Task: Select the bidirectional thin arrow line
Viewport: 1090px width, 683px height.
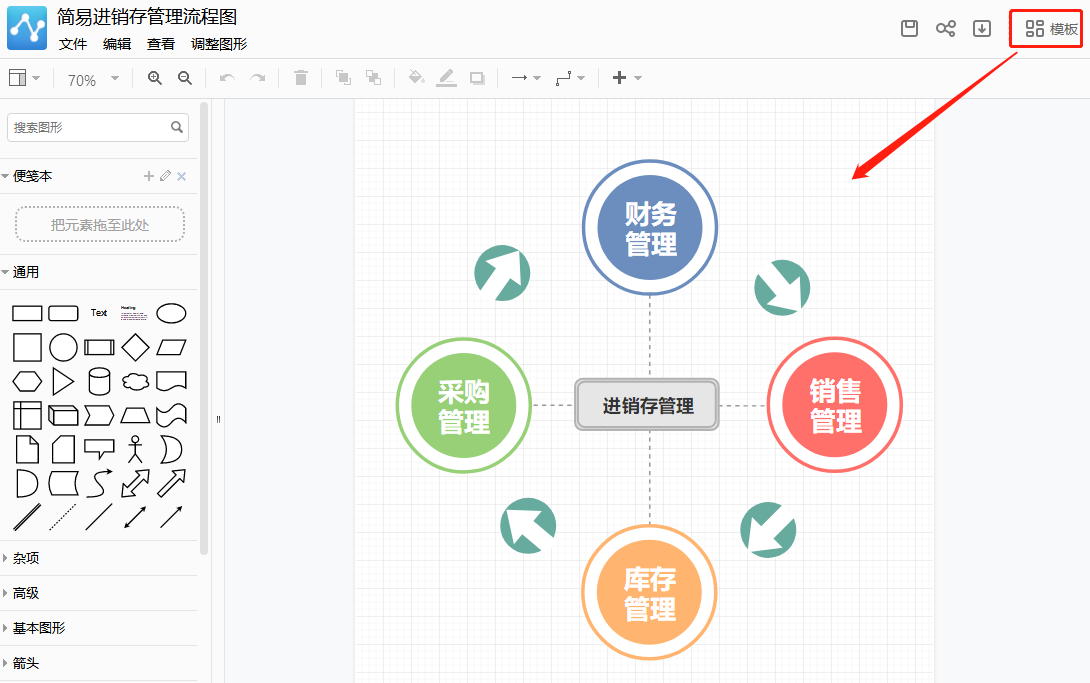Action: pyautogui.click(x=135, y=518)
